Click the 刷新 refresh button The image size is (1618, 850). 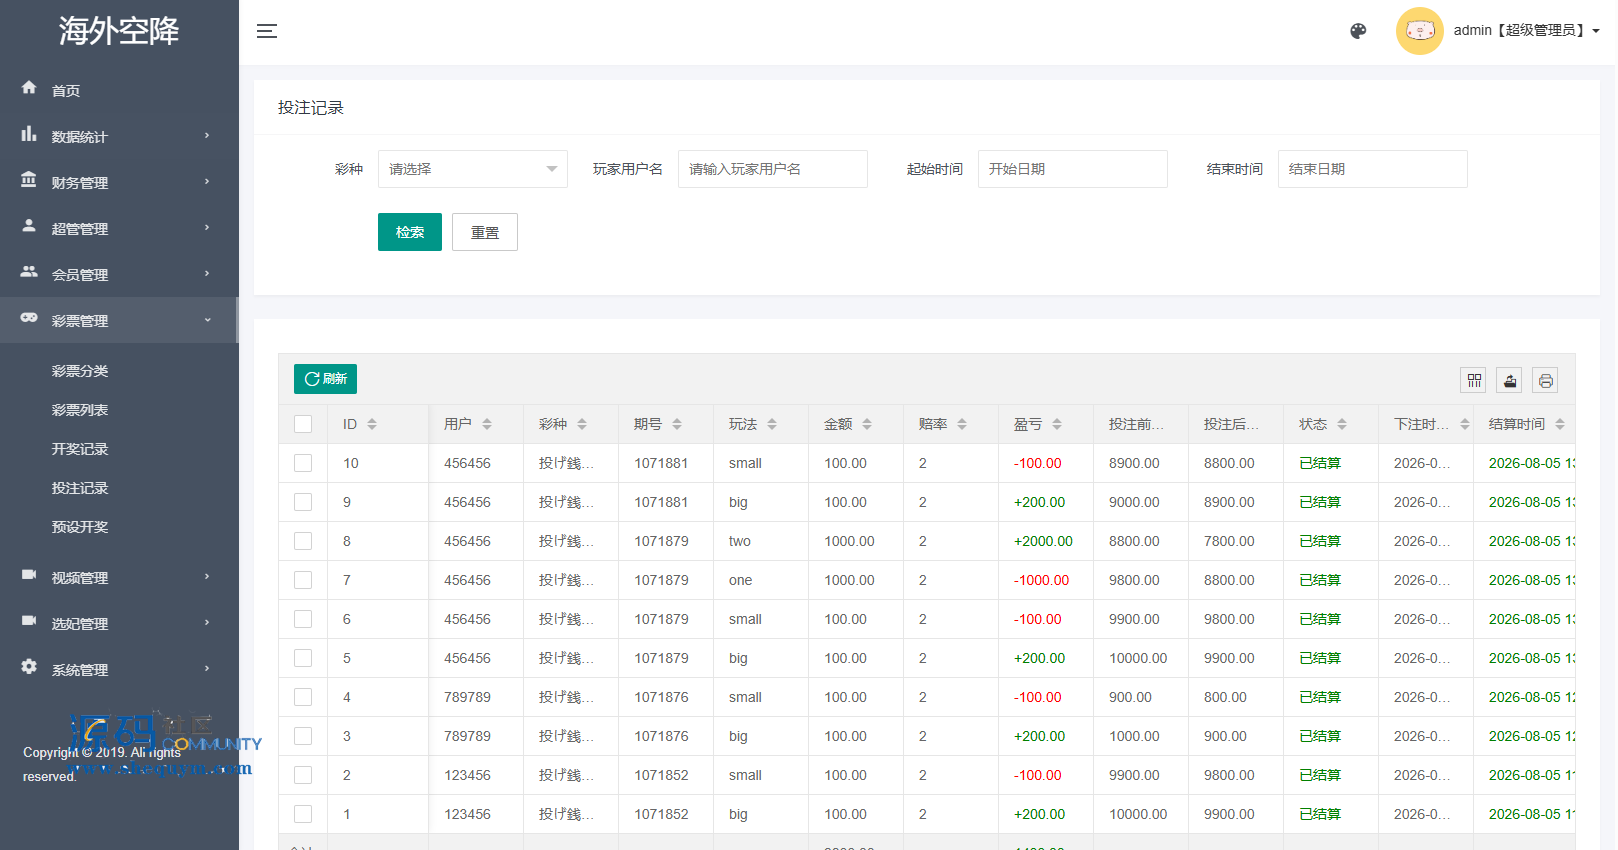coord(325,379)
